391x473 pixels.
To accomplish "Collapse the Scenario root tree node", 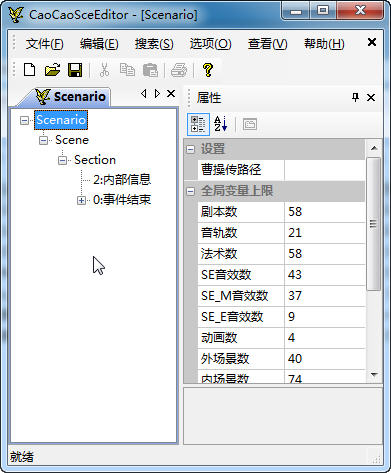I will [x=24, y=120].
